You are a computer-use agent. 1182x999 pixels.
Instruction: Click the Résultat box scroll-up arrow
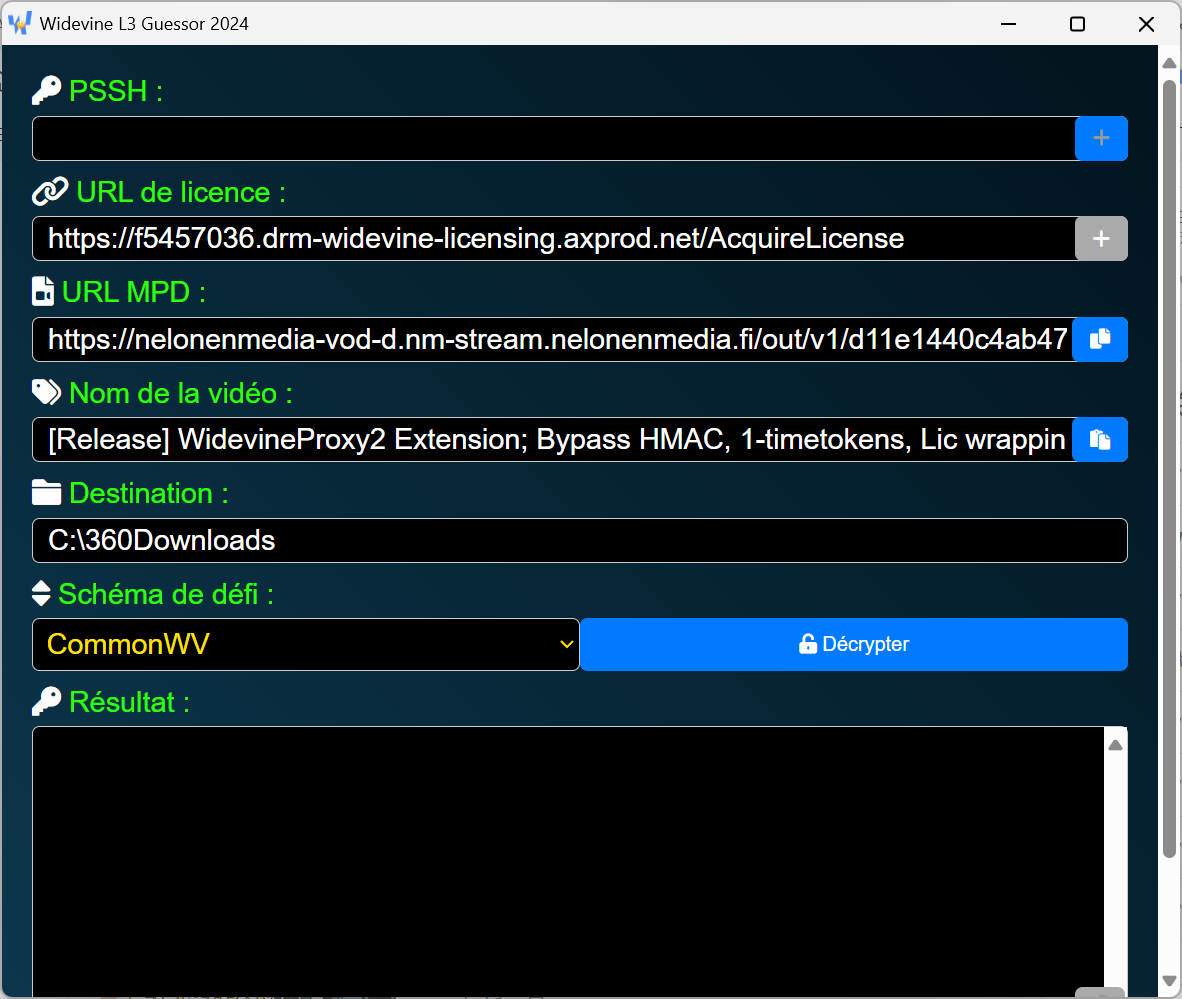1116,745
